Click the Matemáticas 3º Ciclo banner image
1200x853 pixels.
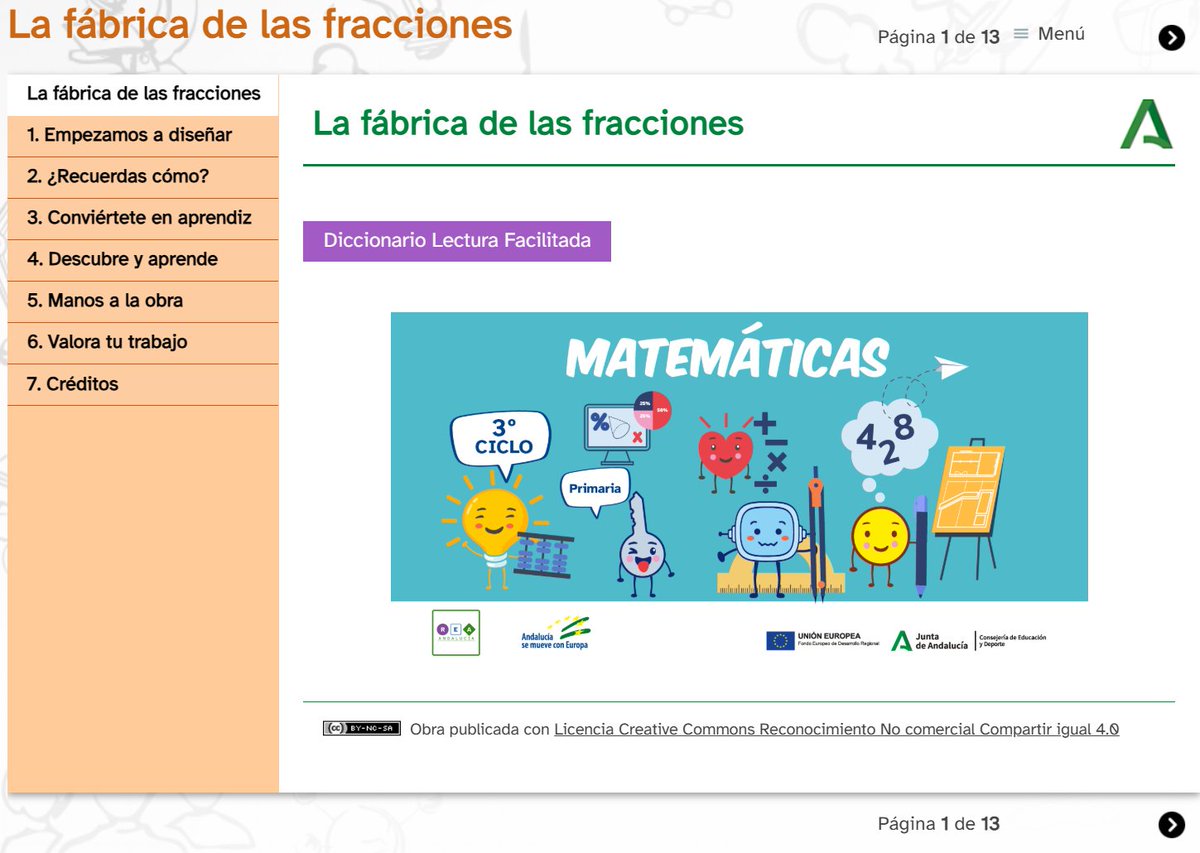pos(740,456)
